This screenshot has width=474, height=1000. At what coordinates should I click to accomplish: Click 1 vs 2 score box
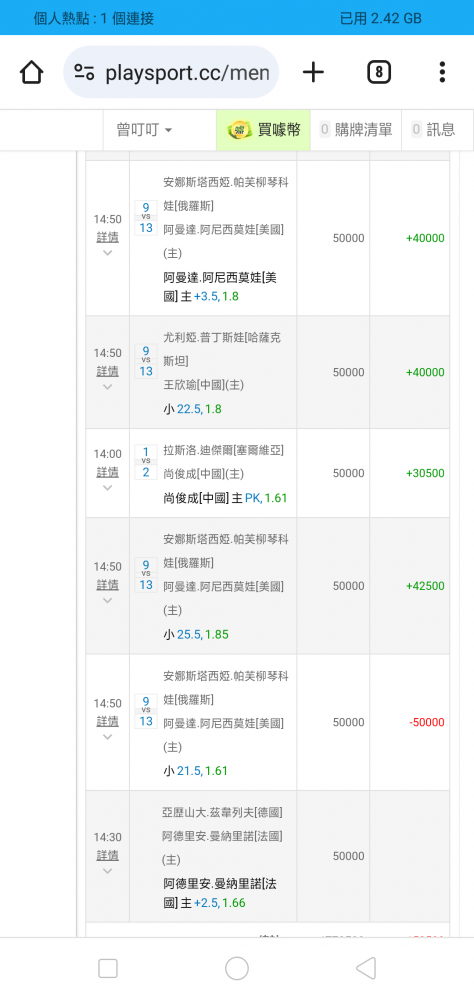145,462
